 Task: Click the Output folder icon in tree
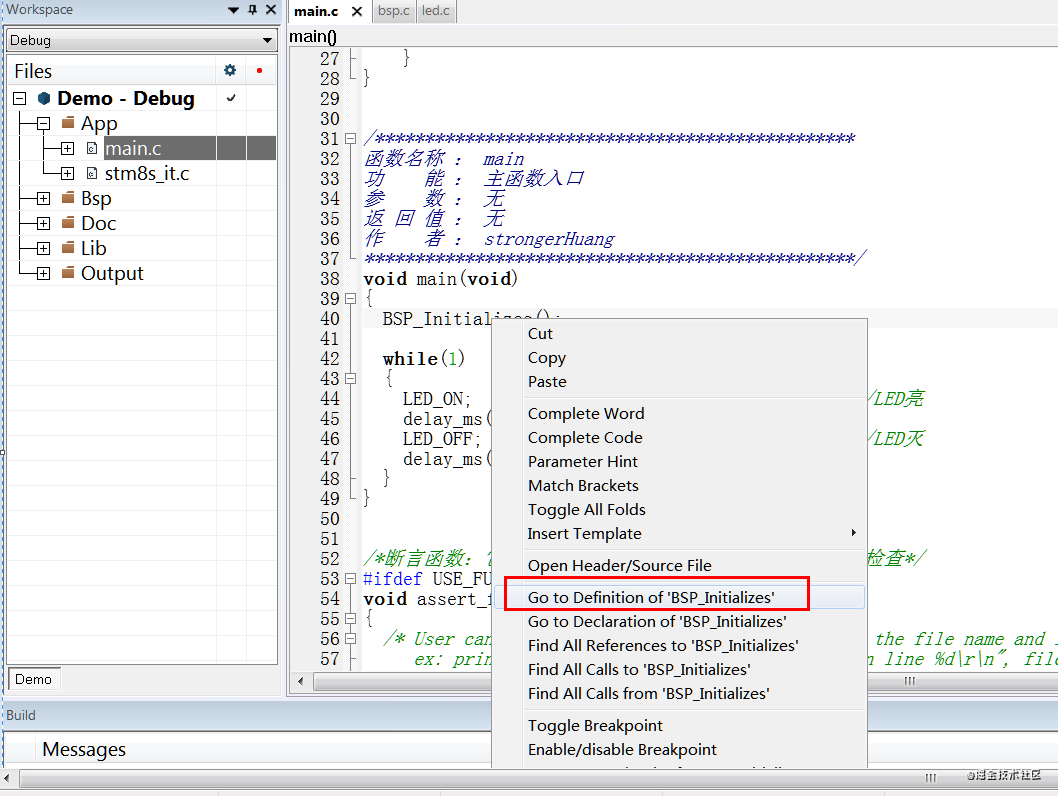pos(68,273)
